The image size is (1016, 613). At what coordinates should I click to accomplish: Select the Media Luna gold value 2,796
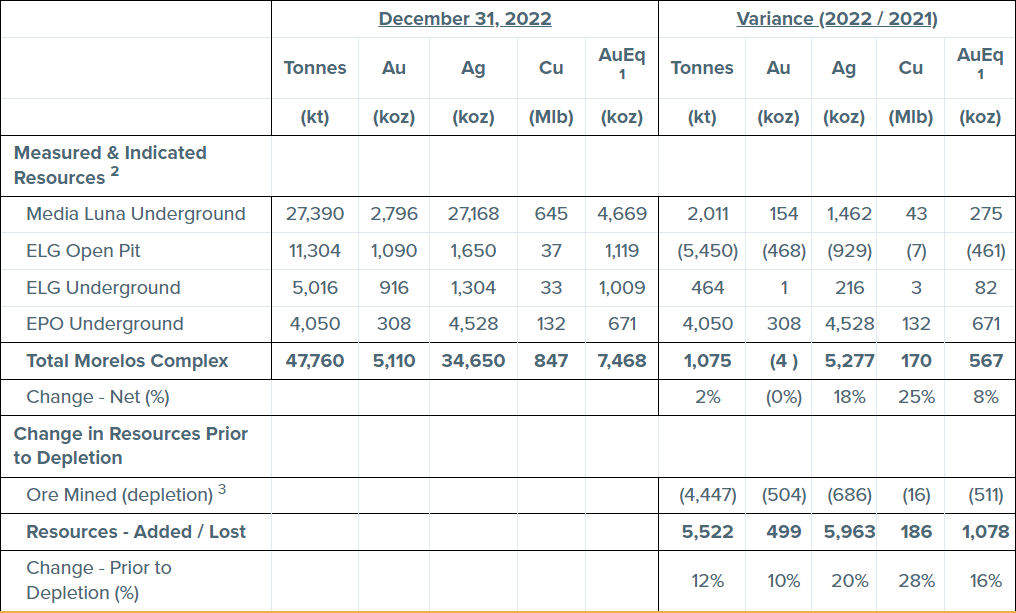pyautogui.click(x=394, y=214)
